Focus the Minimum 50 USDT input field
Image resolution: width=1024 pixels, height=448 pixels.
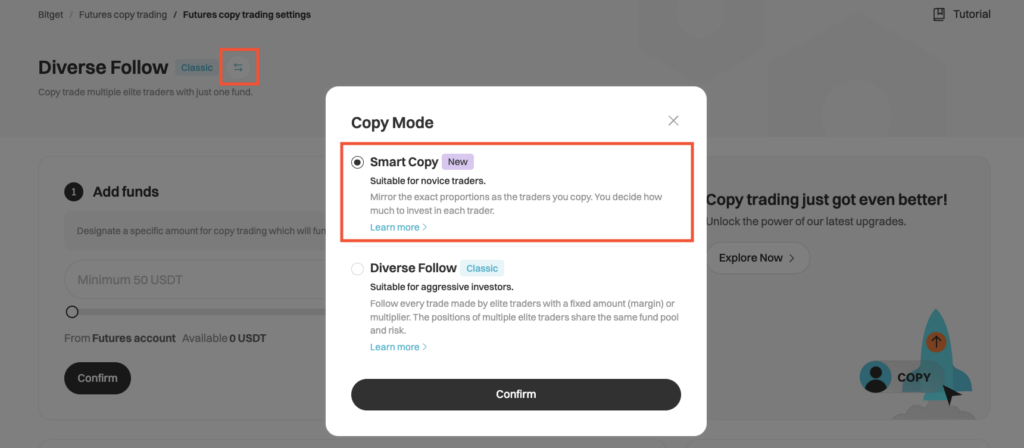(x=190, y=279)
